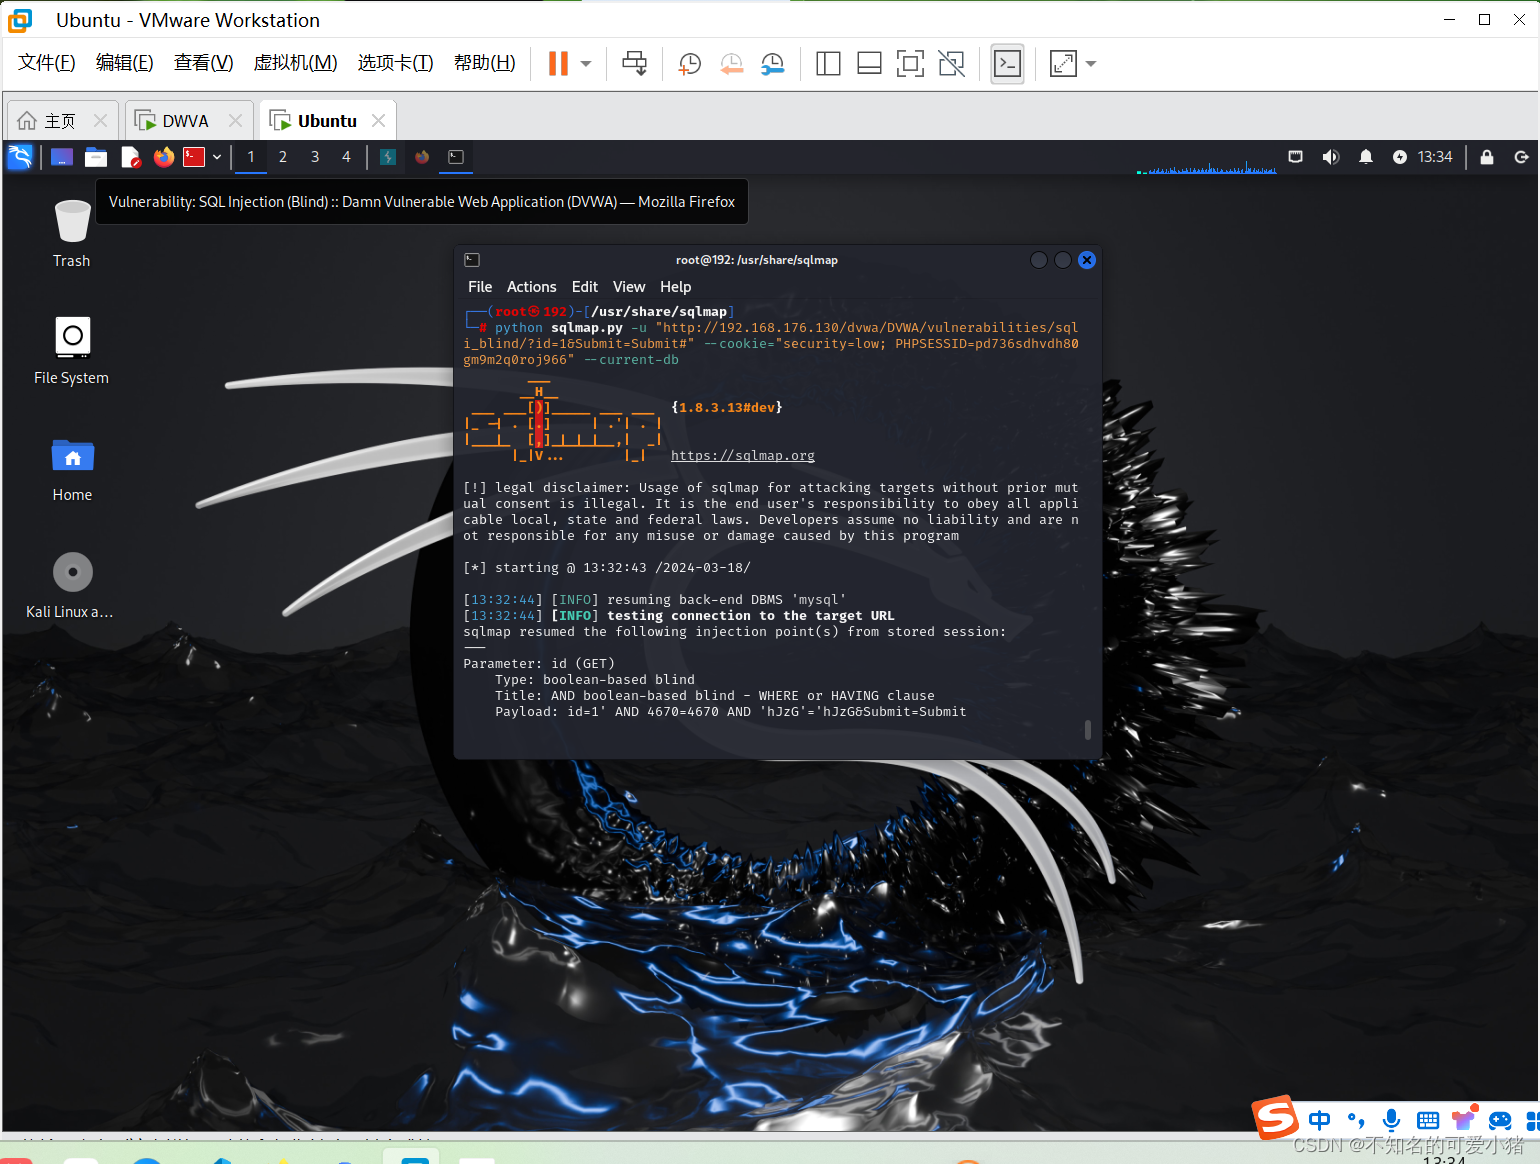Image resolution: width=1540 pixels, height=1164 pixels.
Task: Open the Trash desktop icon
Action: (x=72, y=234)
